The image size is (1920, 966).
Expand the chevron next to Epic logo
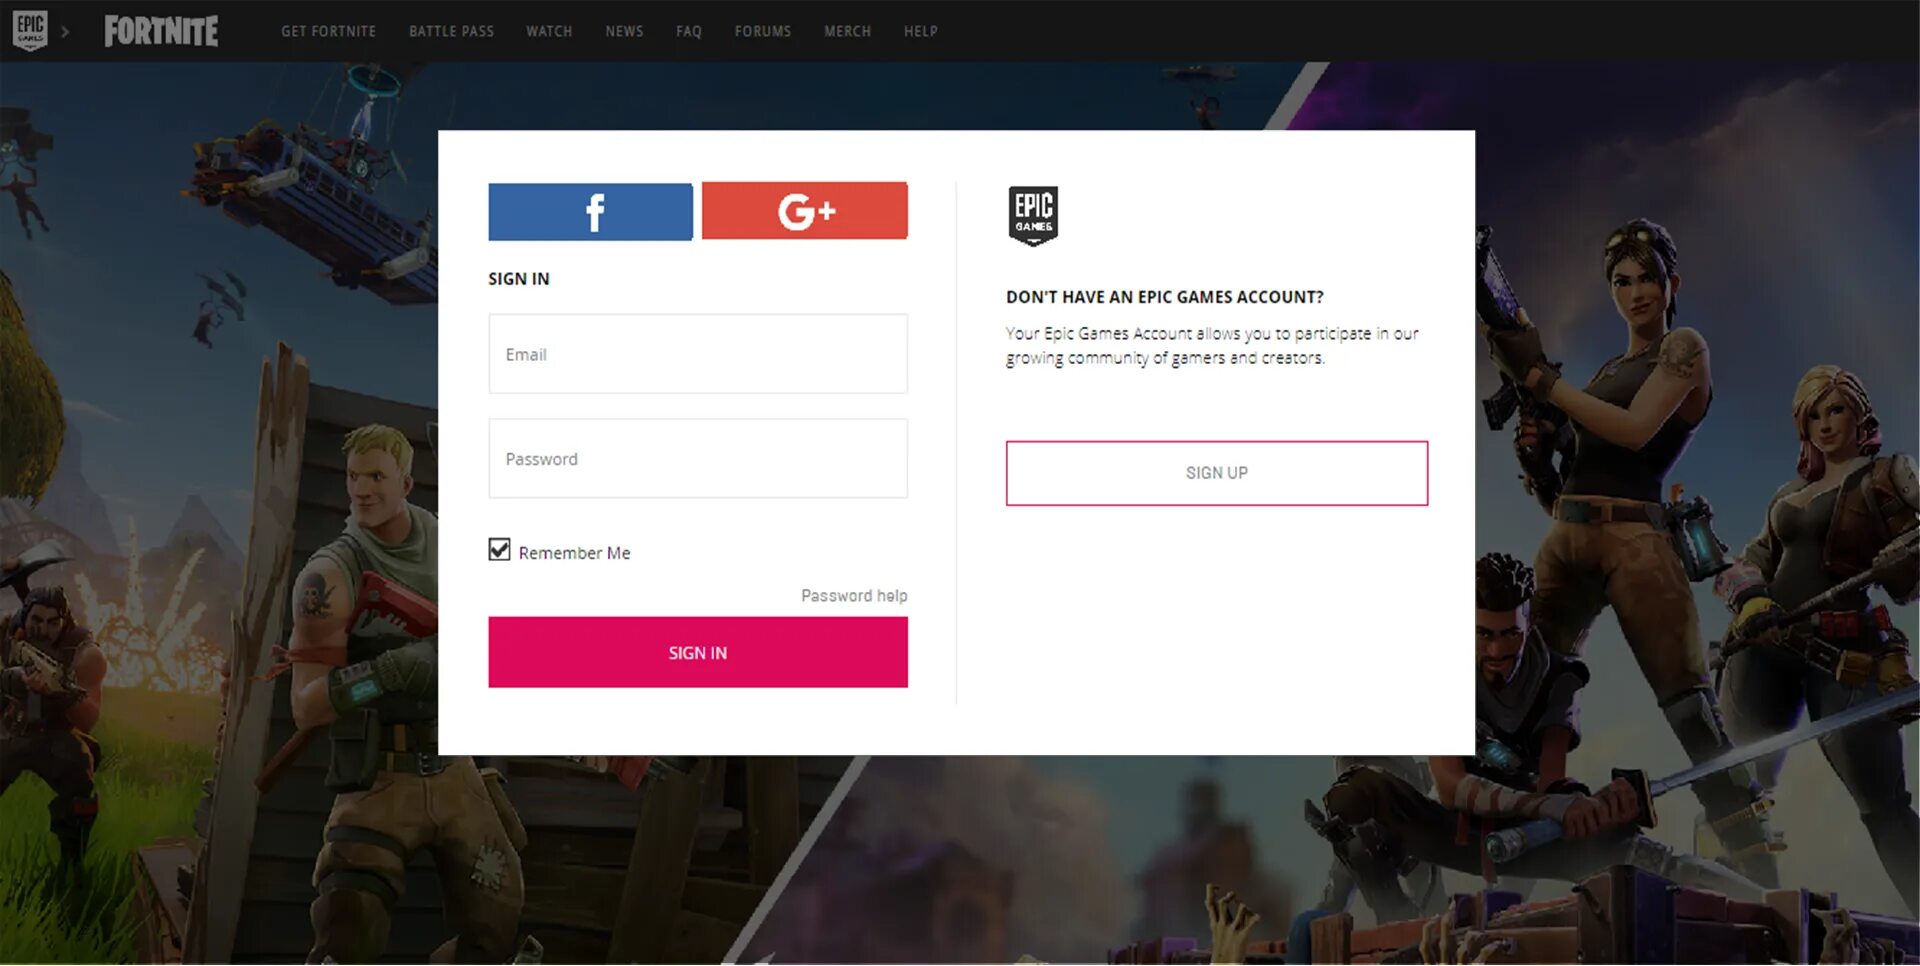(66, 31)
